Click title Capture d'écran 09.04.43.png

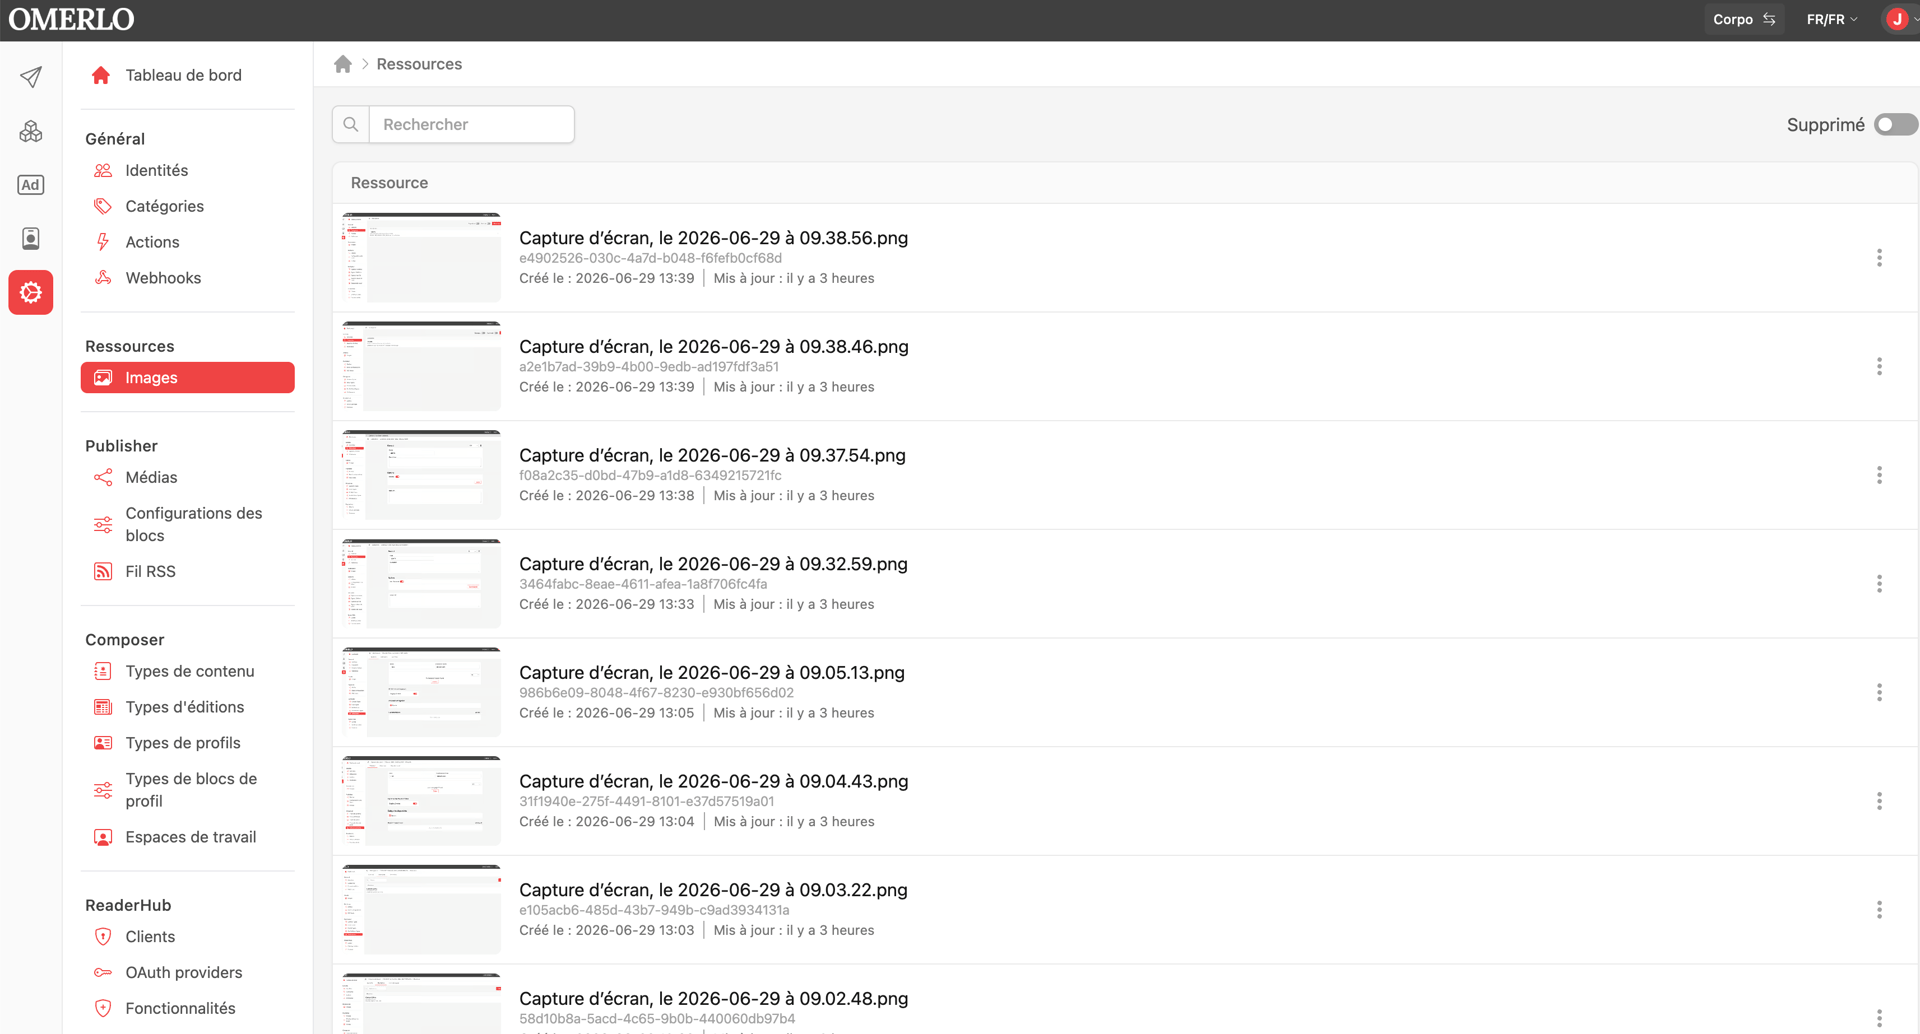point(714,781)
